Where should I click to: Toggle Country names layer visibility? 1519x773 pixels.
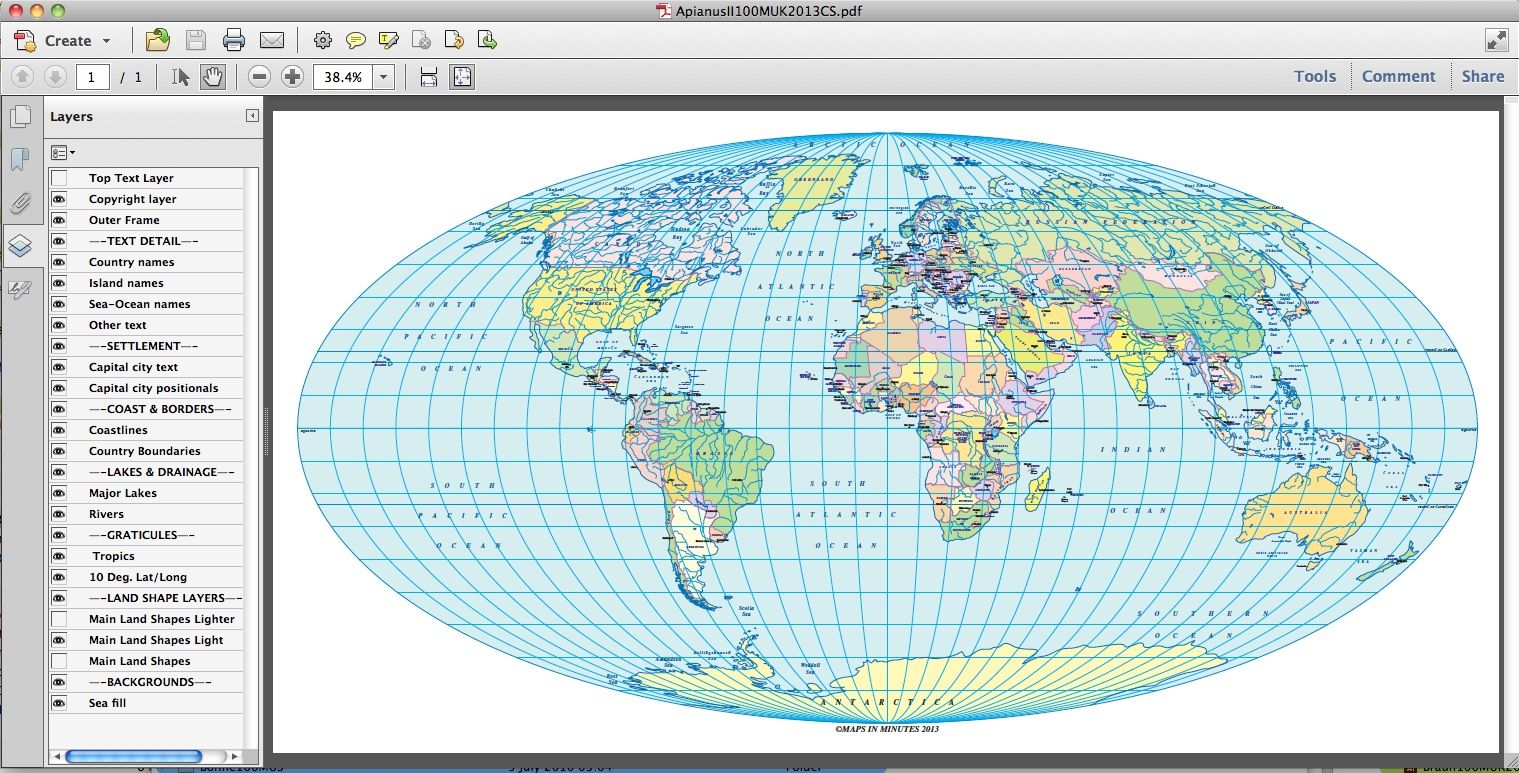tap(59, 262)
